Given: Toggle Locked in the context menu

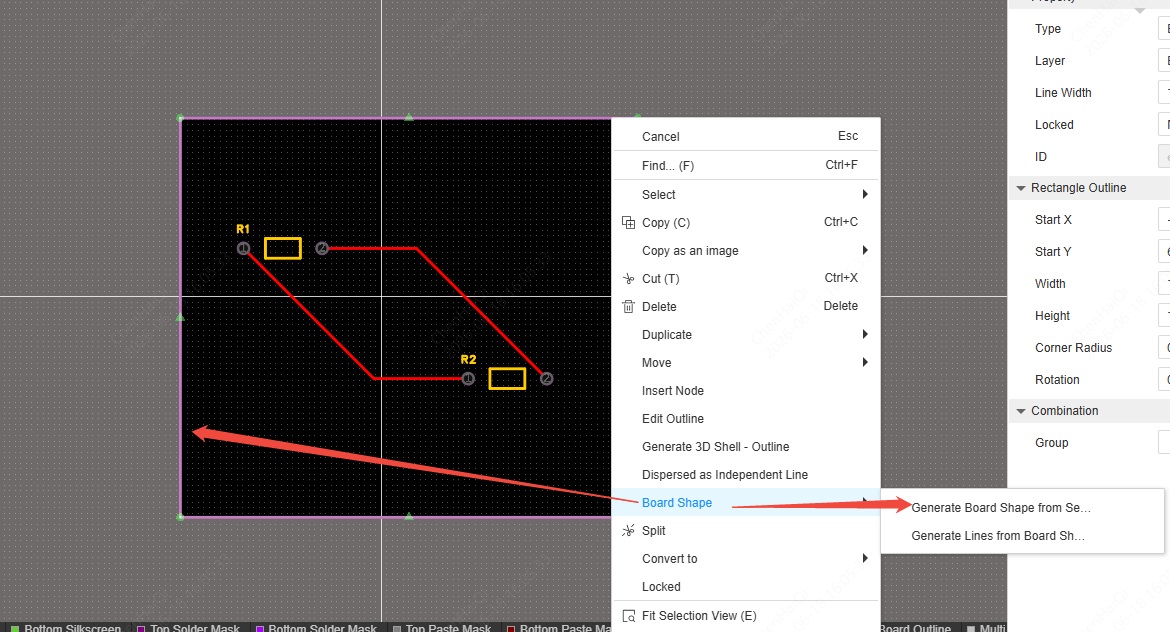Looking at the screenshot, I should pos(746,586).
